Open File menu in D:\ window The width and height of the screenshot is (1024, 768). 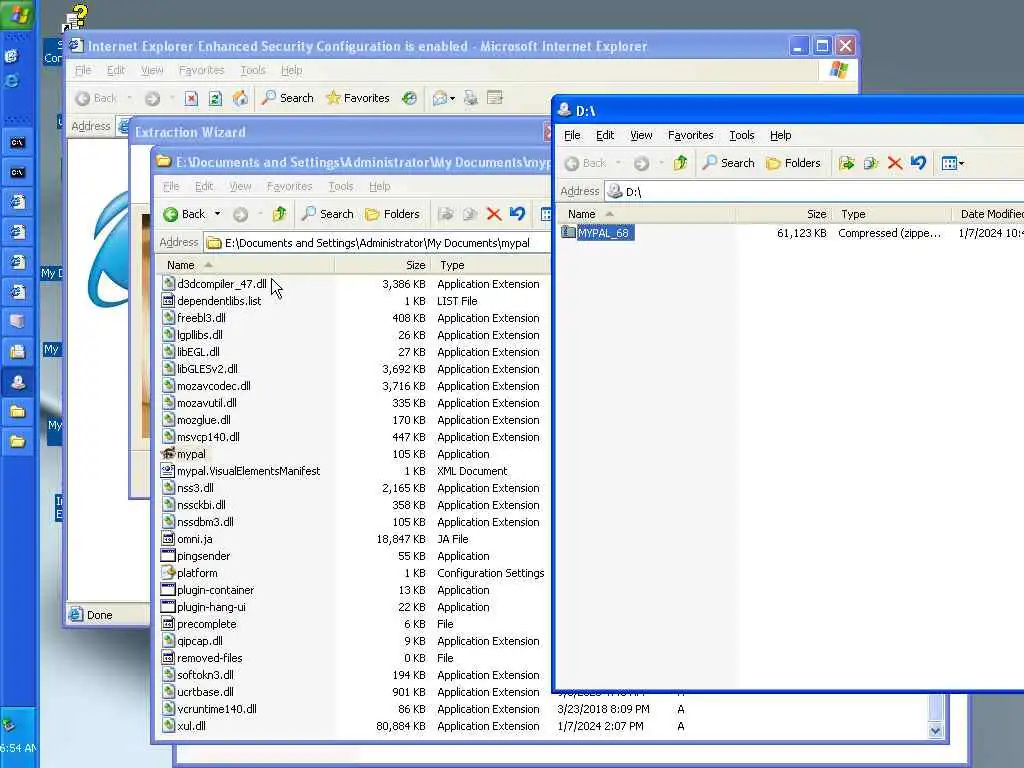tap(572, 135)
